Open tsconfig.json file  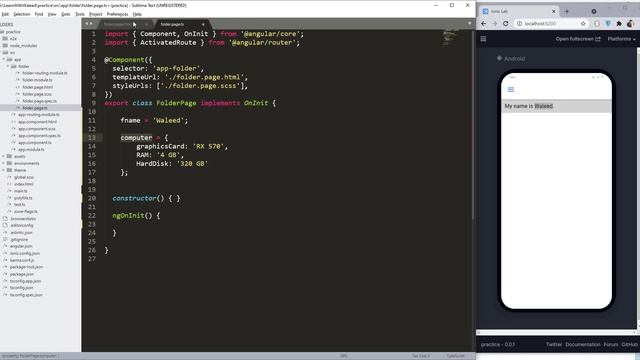coord(22,288)
